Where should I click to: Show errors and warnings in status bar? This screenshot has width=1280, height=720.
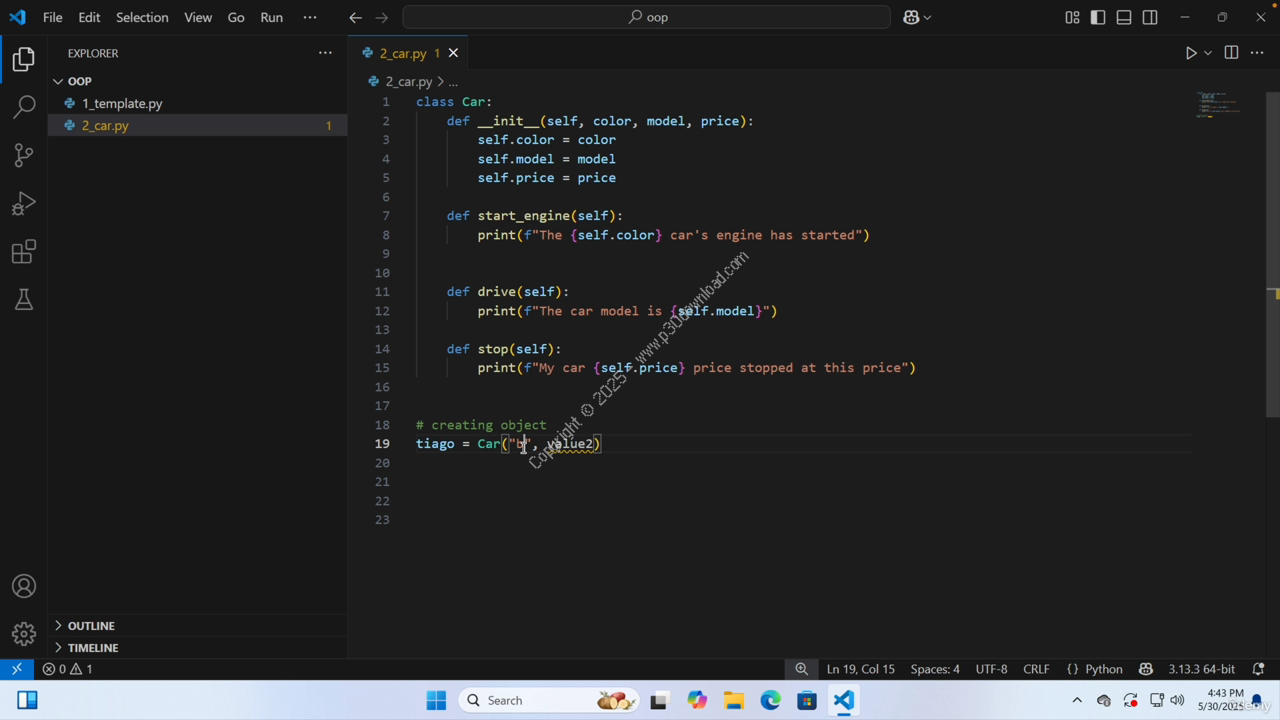pyautogui.click(x=67, y=669)
